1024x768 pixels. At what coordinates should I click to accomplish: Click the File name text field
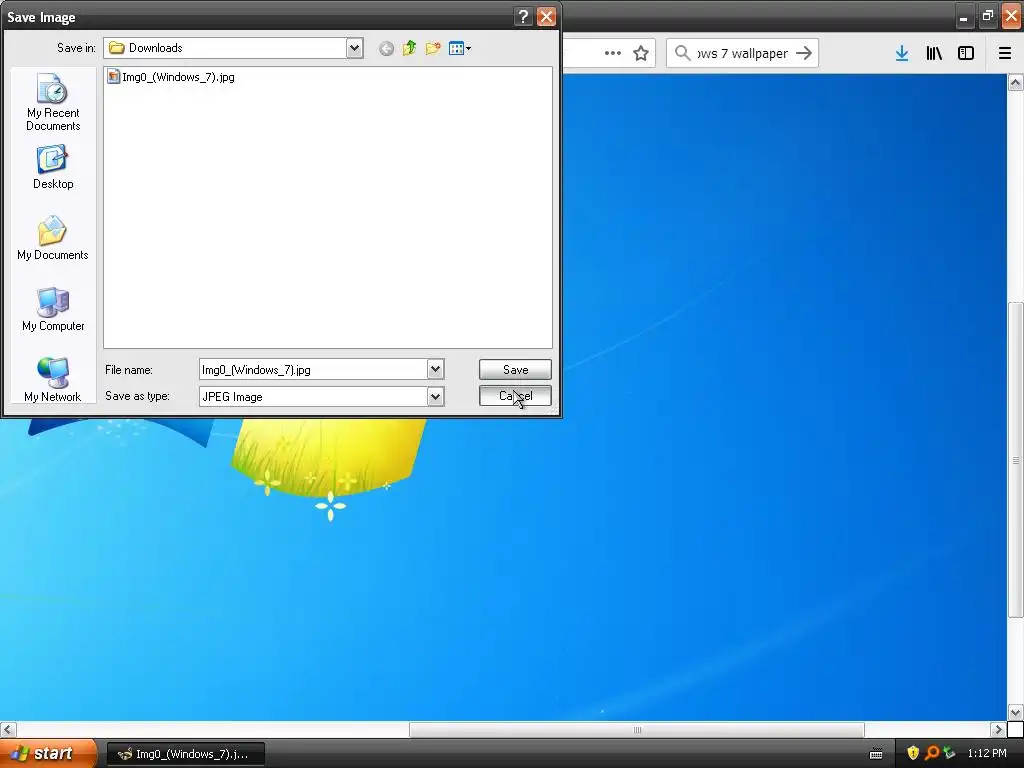pos(313,370)
